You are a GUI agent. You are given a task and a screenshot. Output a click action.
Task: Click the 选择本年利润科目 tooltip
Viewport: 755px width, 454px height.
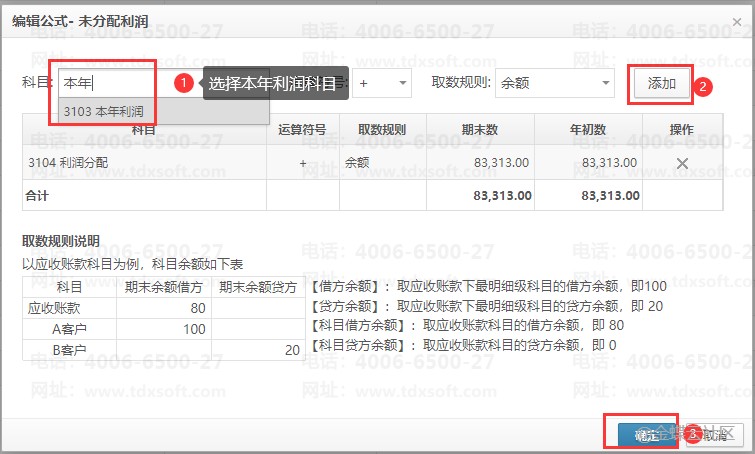tap(276, 84)
